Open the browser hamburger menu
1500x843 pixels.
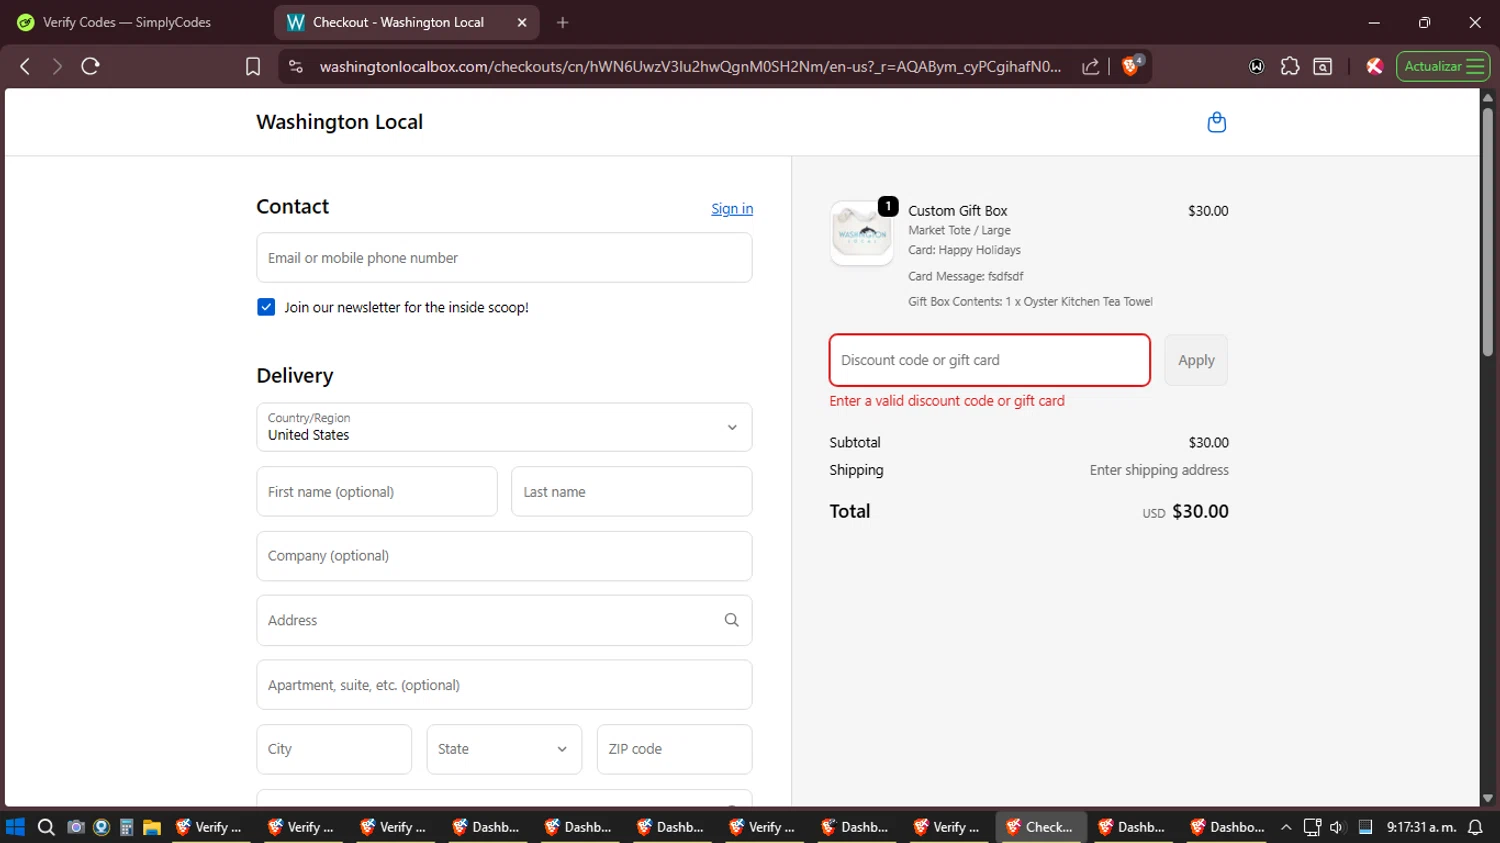click(x=1475, y=66)
